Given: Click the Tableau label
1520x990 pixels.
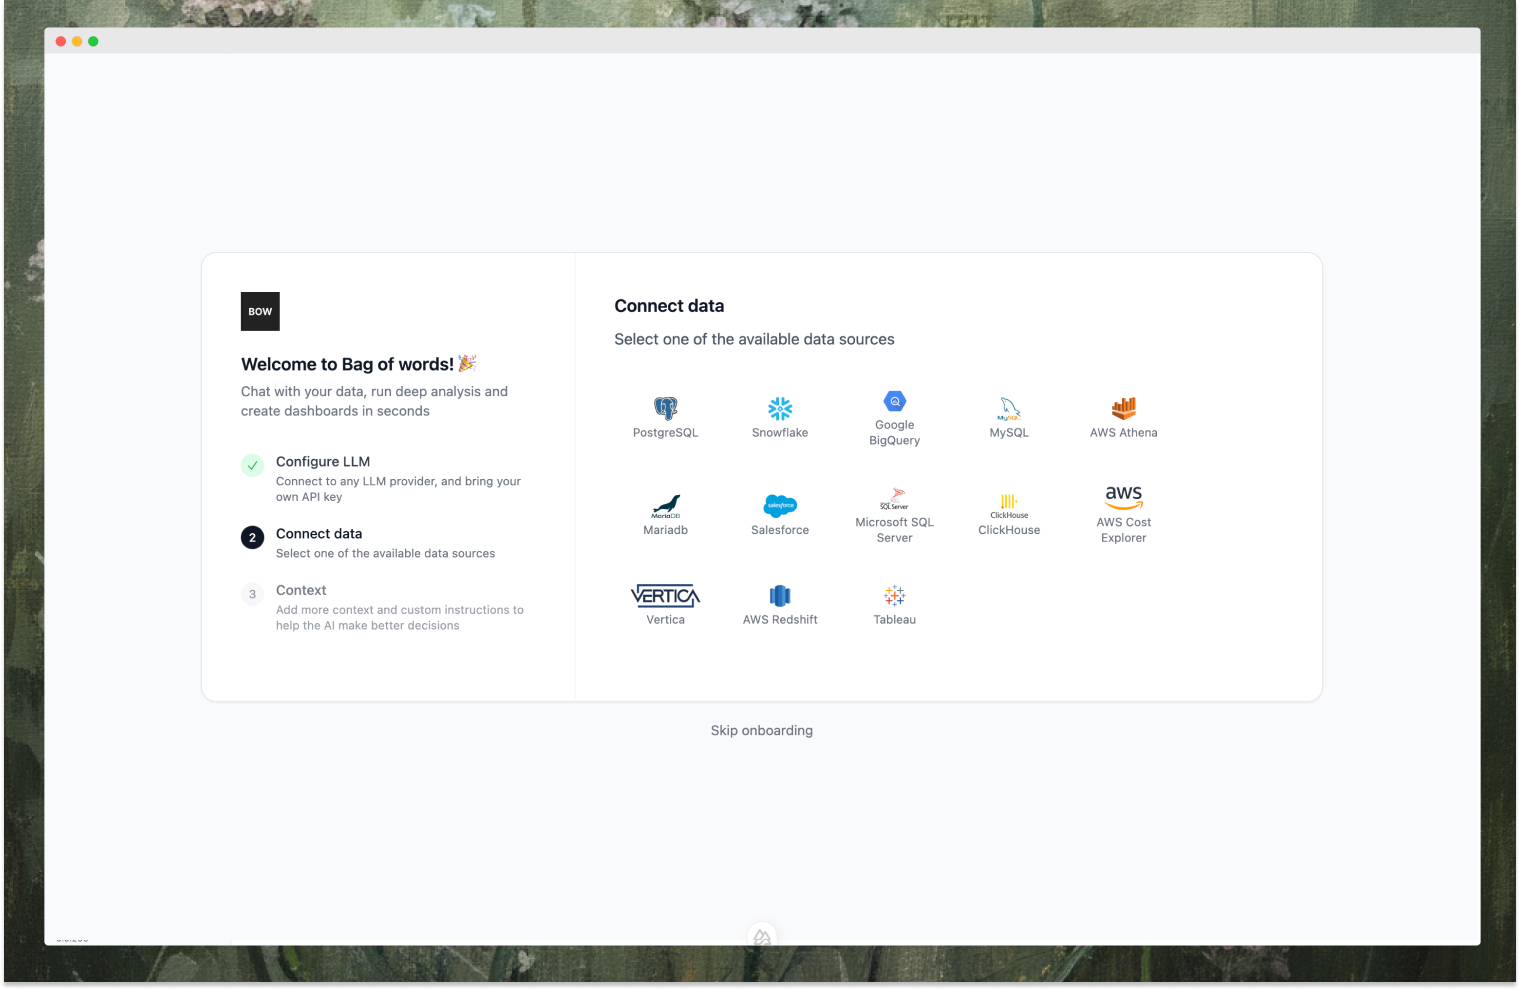Looking at the screenshot, I should pos(895,620).
